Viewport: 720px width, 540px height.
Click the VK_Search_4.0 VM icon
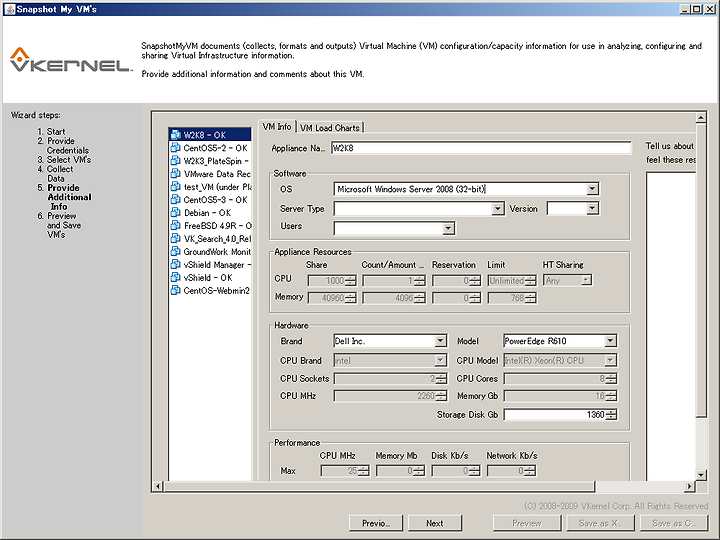(x=175, y=238)
